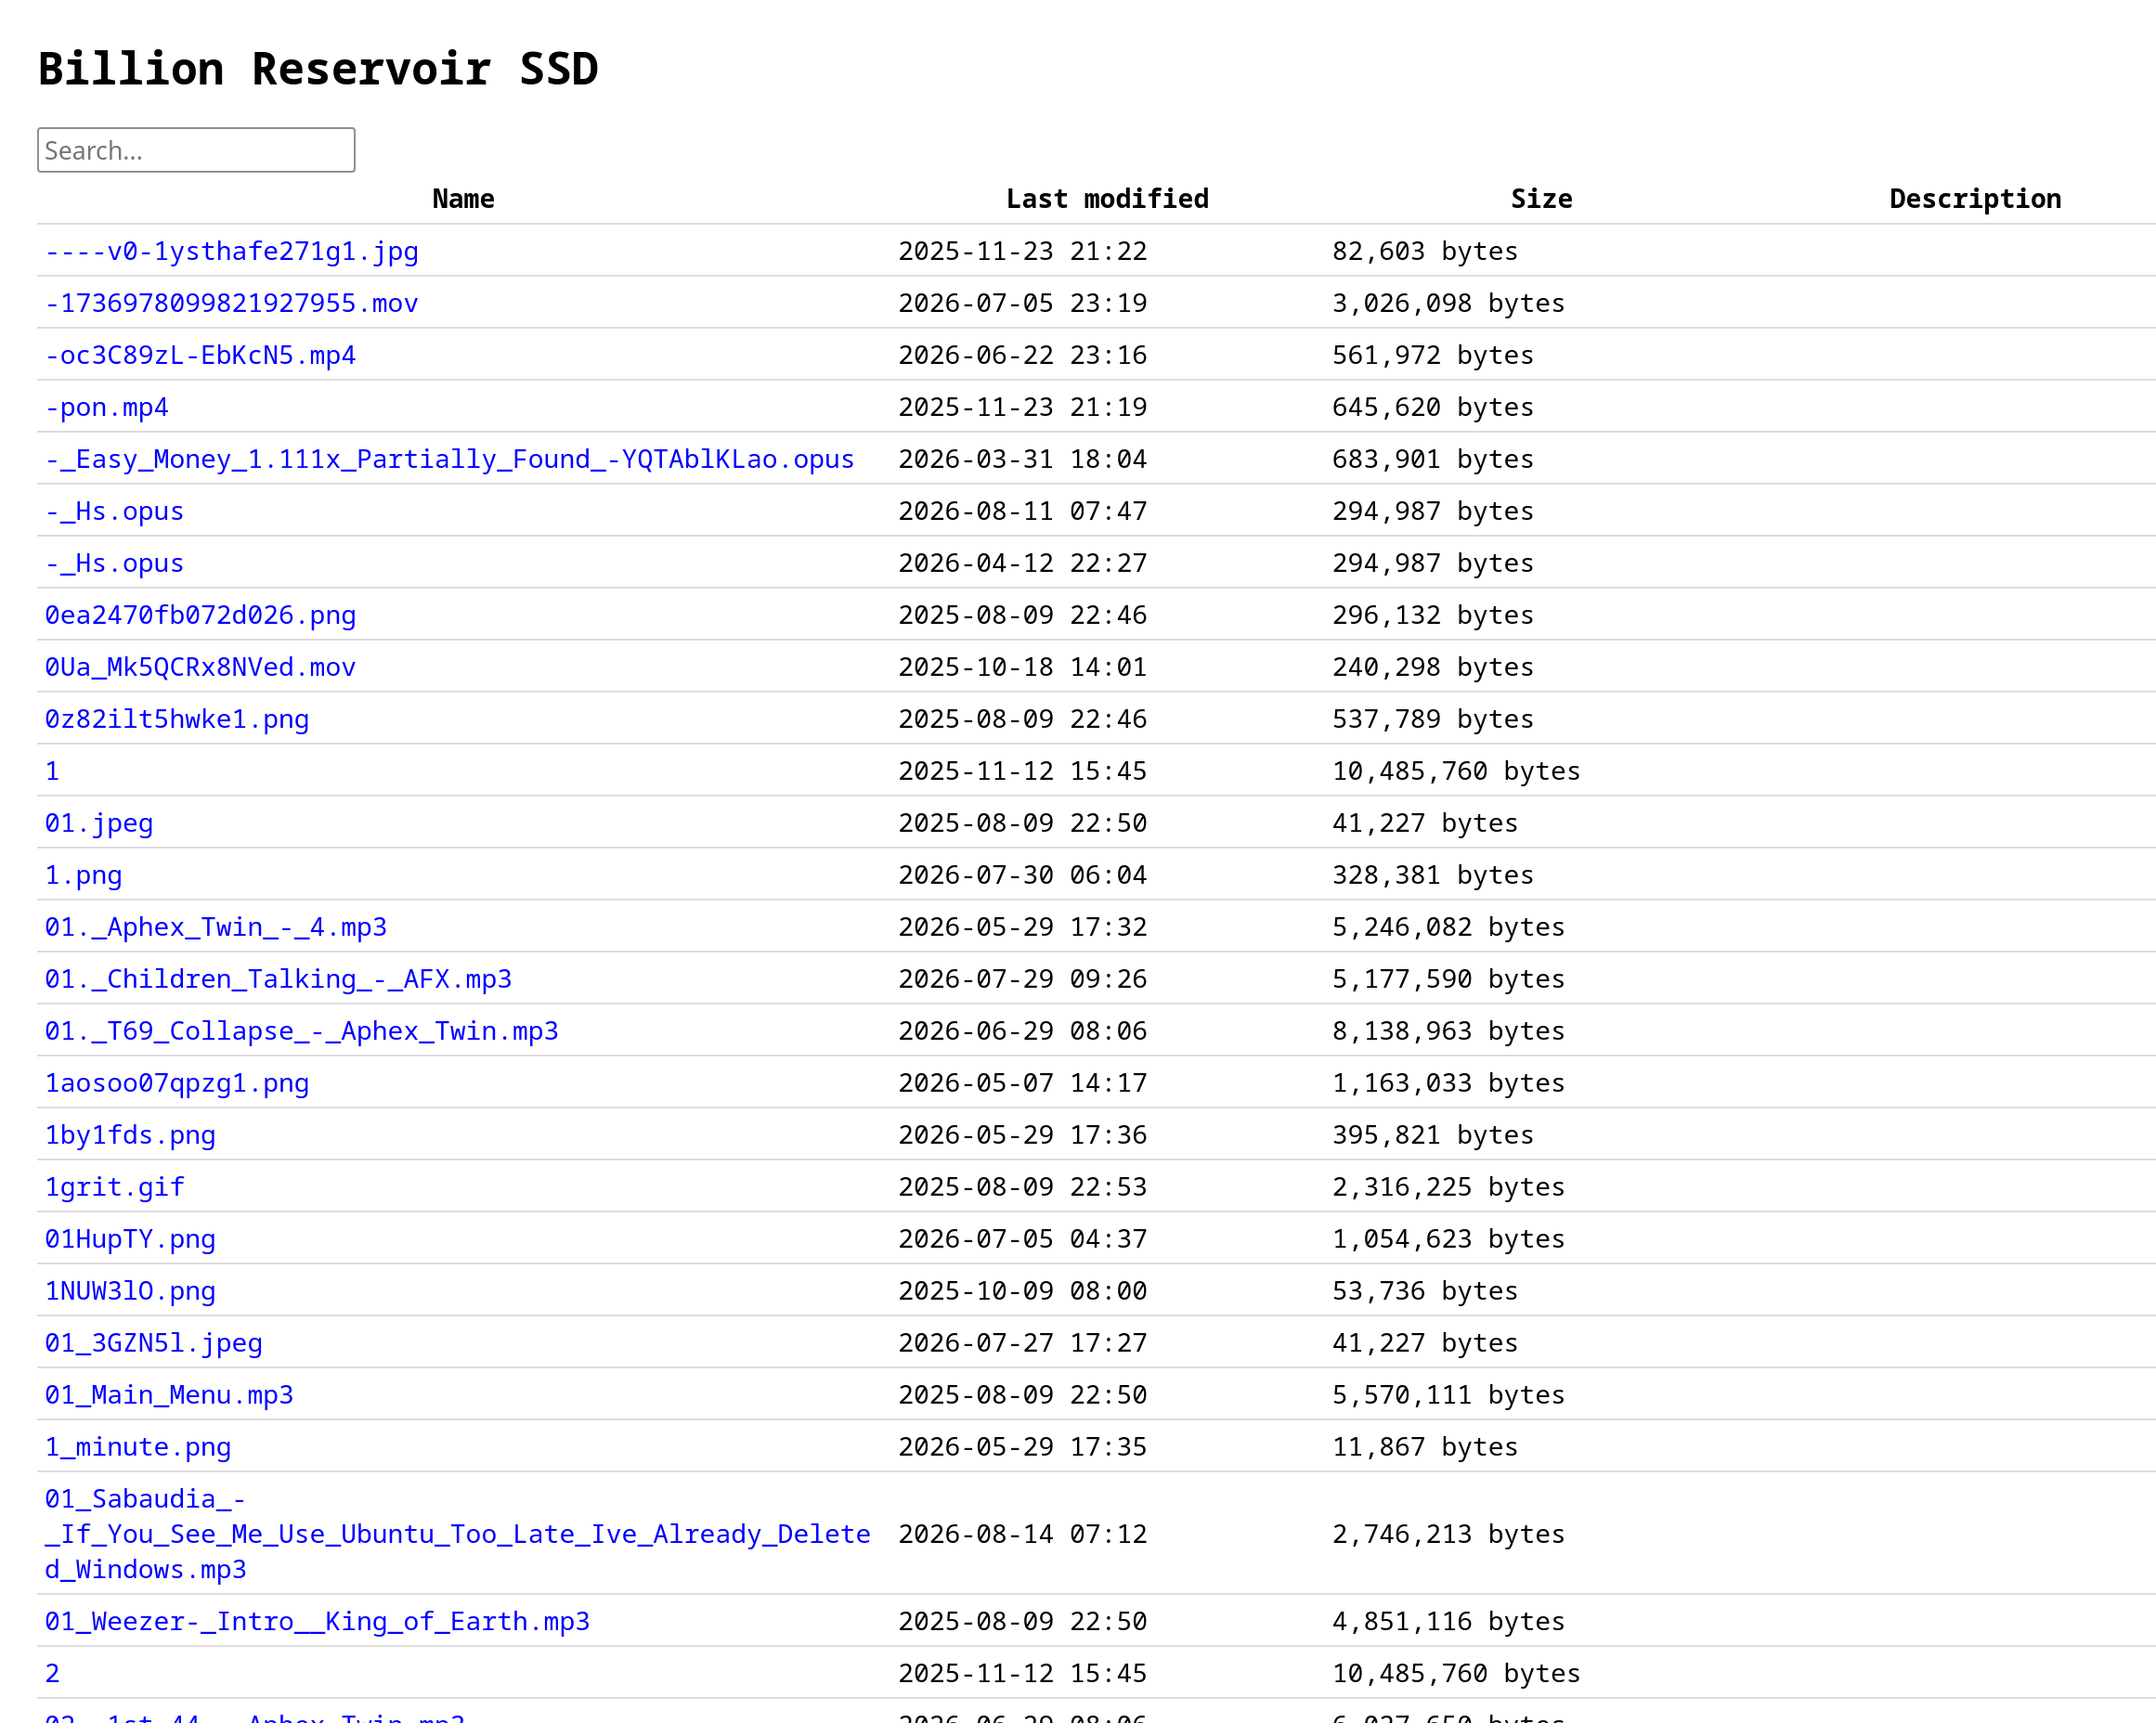2156x1723 pixels.
Task: Open the 1by1fds.png file
Action: 130,1135
